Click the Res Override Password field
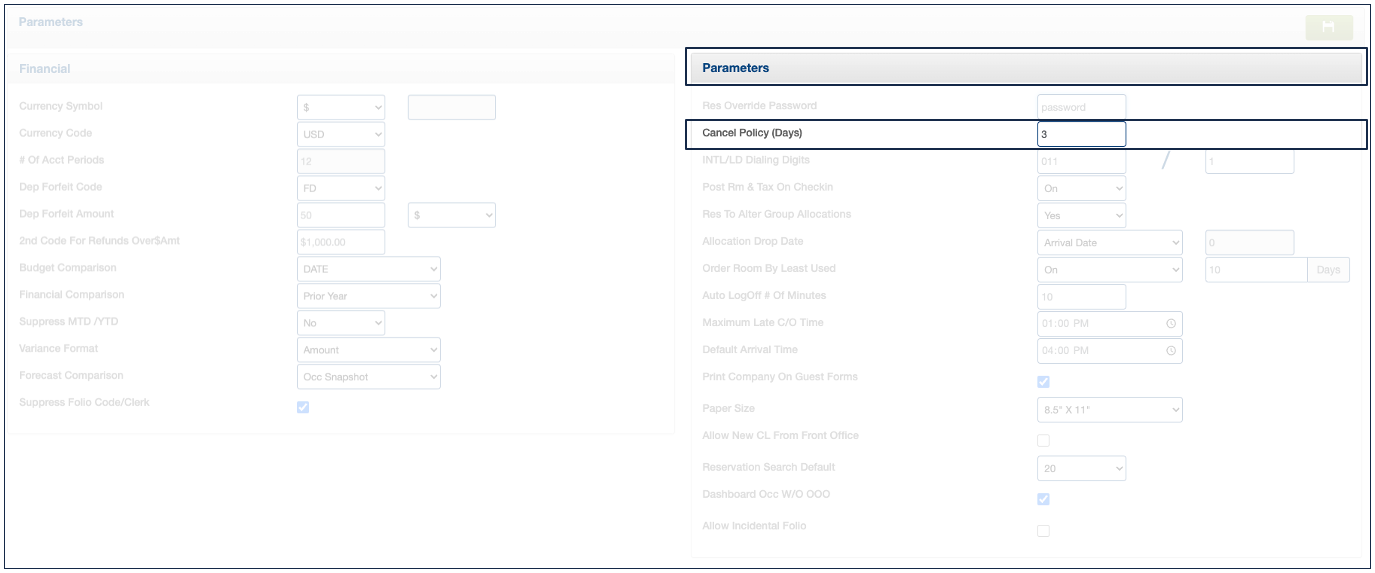 (x=1081, y=107)
